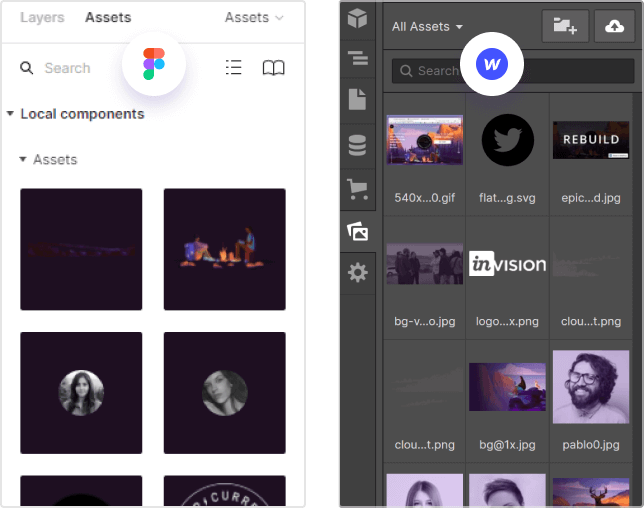The width and height of the screenshot is (644, 508).
Task: Collapse the Local components section
Action: click(10, 114)
